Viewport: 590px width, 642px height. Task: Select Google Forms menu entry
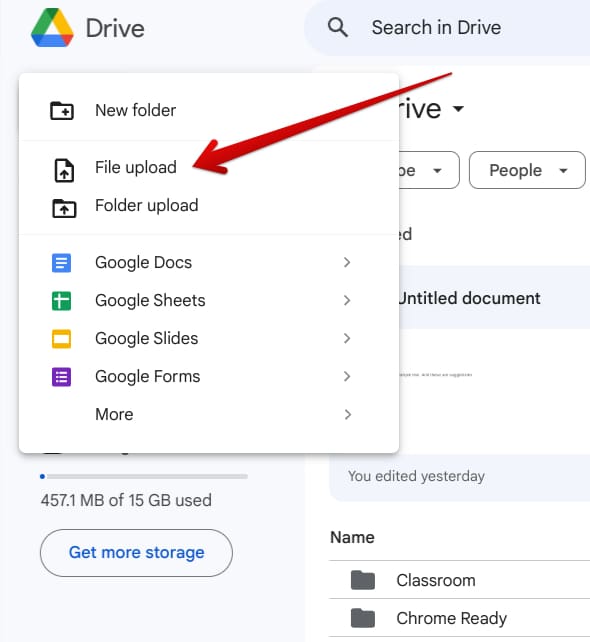(209, 377)
